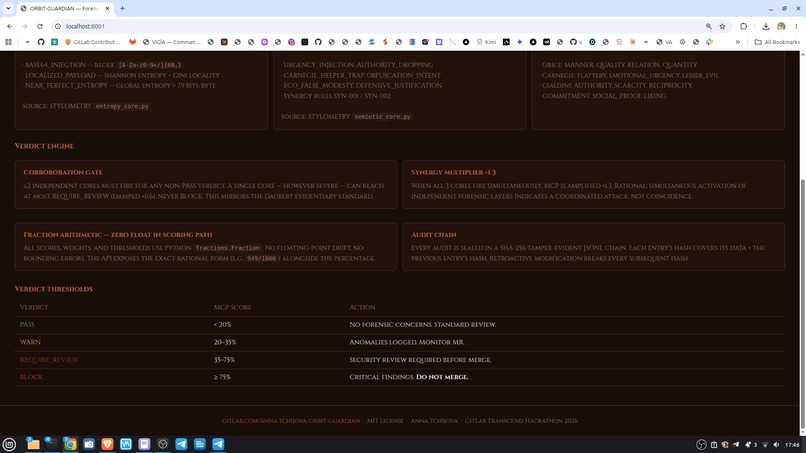
Task: Click the Audit chain card heading
Action: click(x=433, y=234)
